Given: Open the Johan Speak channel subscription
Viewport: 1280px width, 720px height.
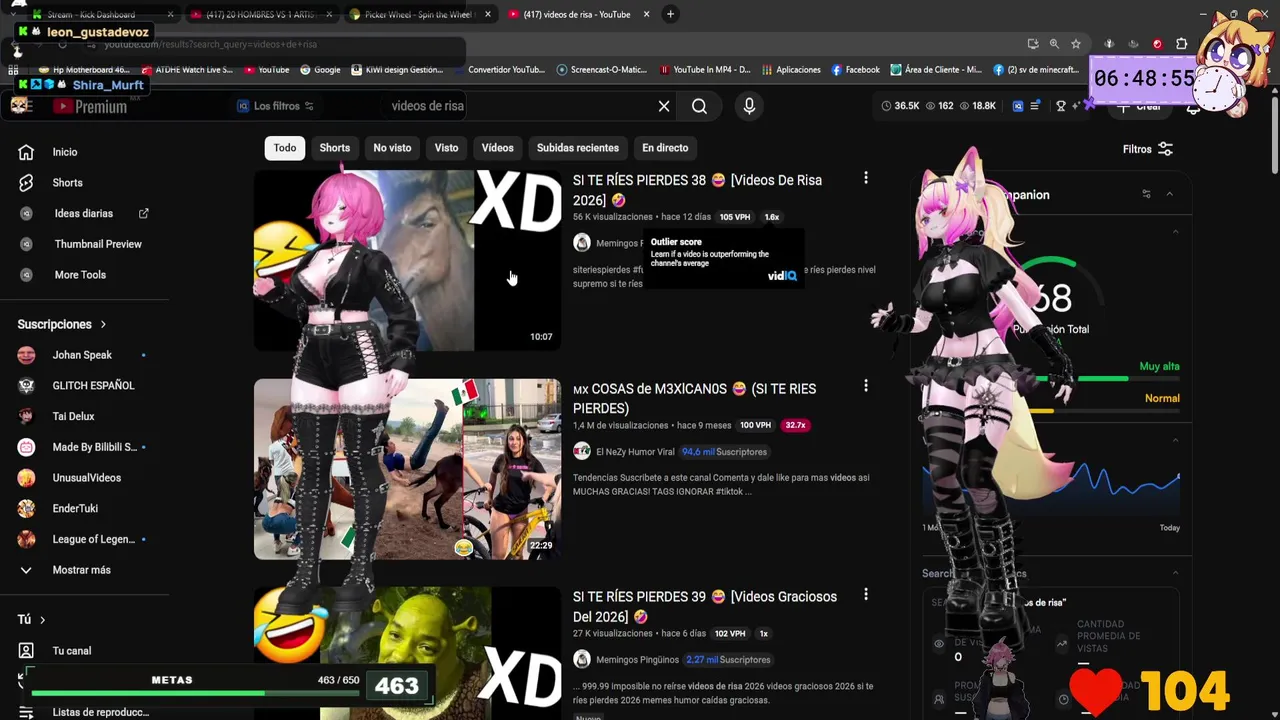Looking at the screenshot, I should [82, 355].
